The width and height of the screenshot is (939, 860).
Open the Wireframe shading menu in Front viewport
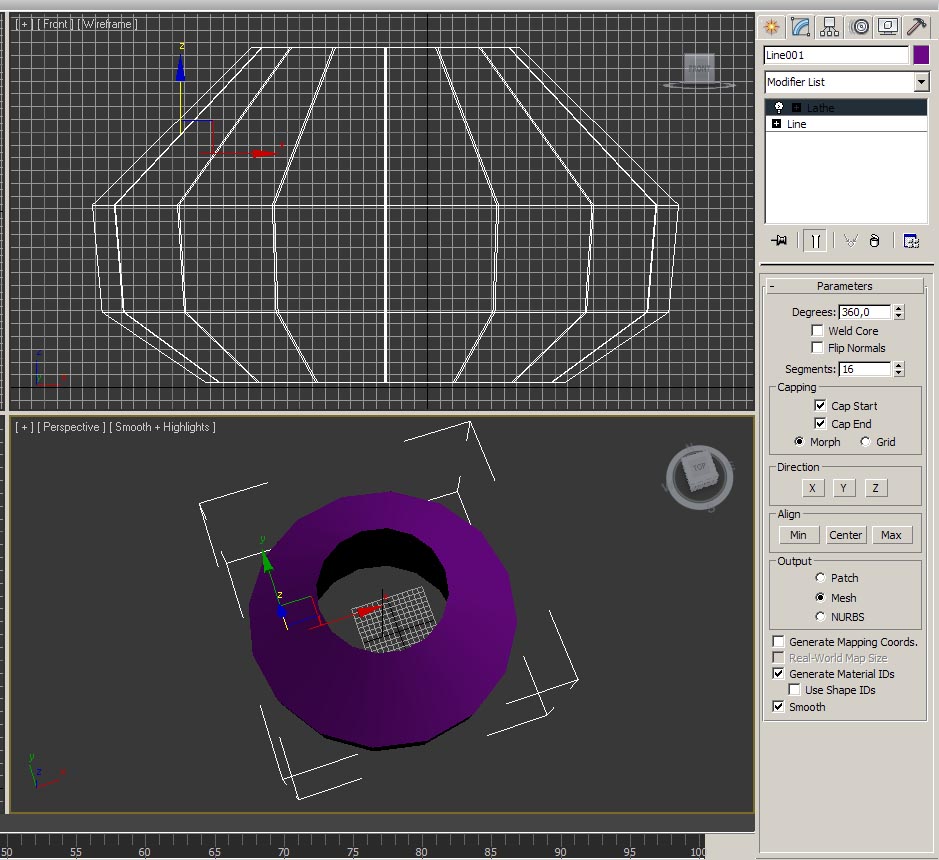[108, 24]
